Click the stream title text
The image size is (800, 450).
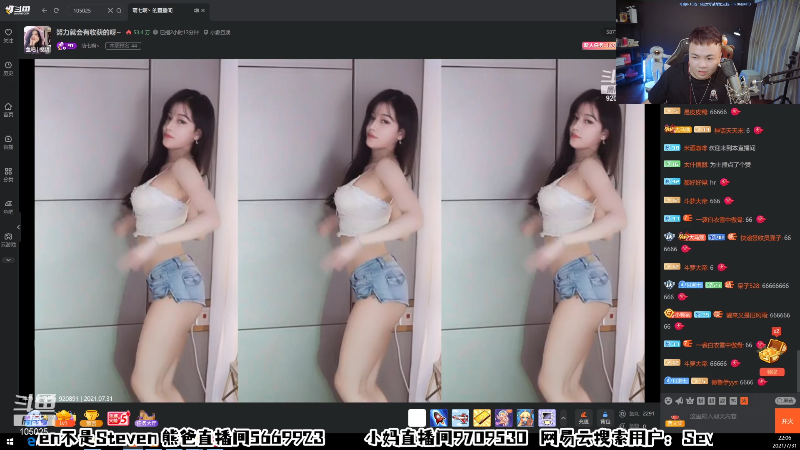click(88, 32)
